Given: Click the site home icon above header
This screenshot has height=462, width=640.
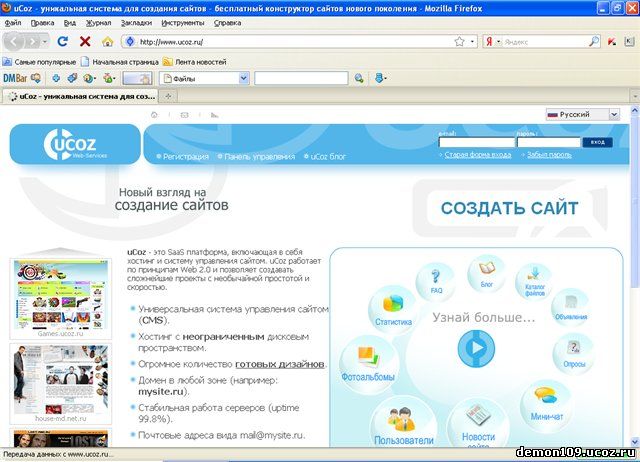Looking at the screenshot, I should (154, 115).
